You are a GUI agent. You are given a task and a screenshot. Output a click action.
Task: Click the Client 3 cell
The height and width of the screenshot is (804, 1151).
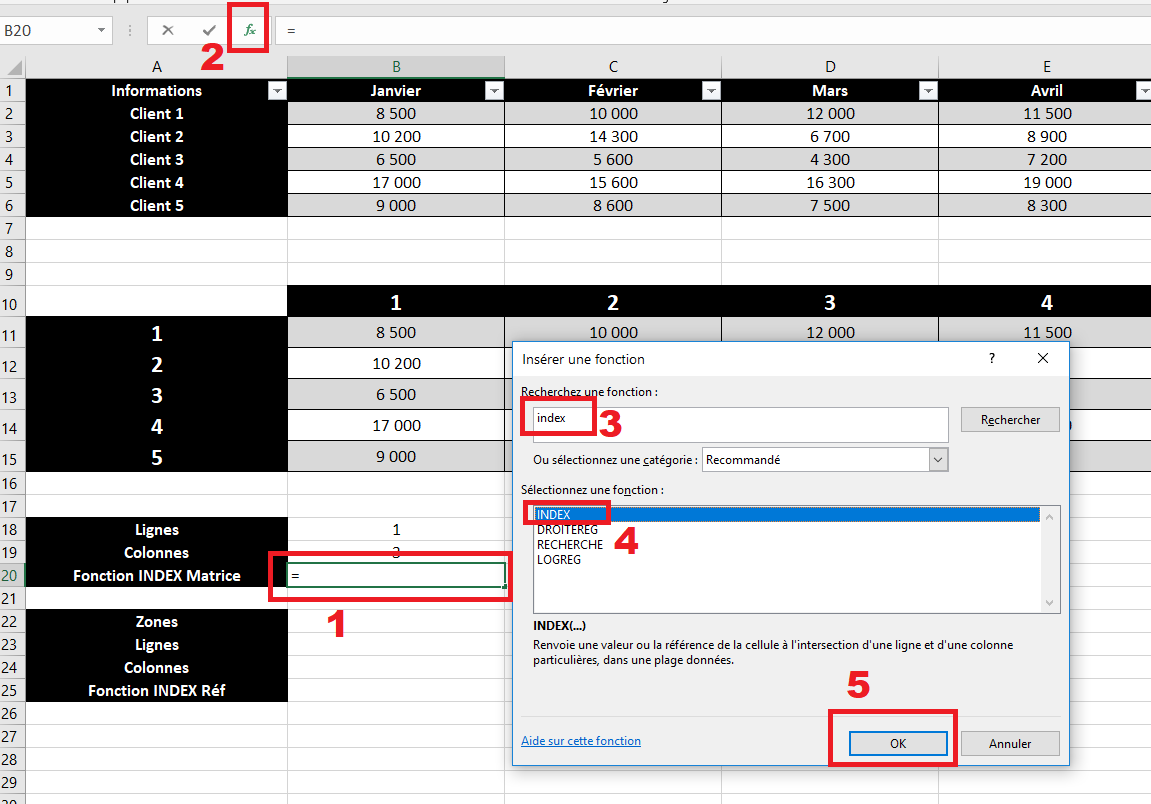click(x=156, y=159)
